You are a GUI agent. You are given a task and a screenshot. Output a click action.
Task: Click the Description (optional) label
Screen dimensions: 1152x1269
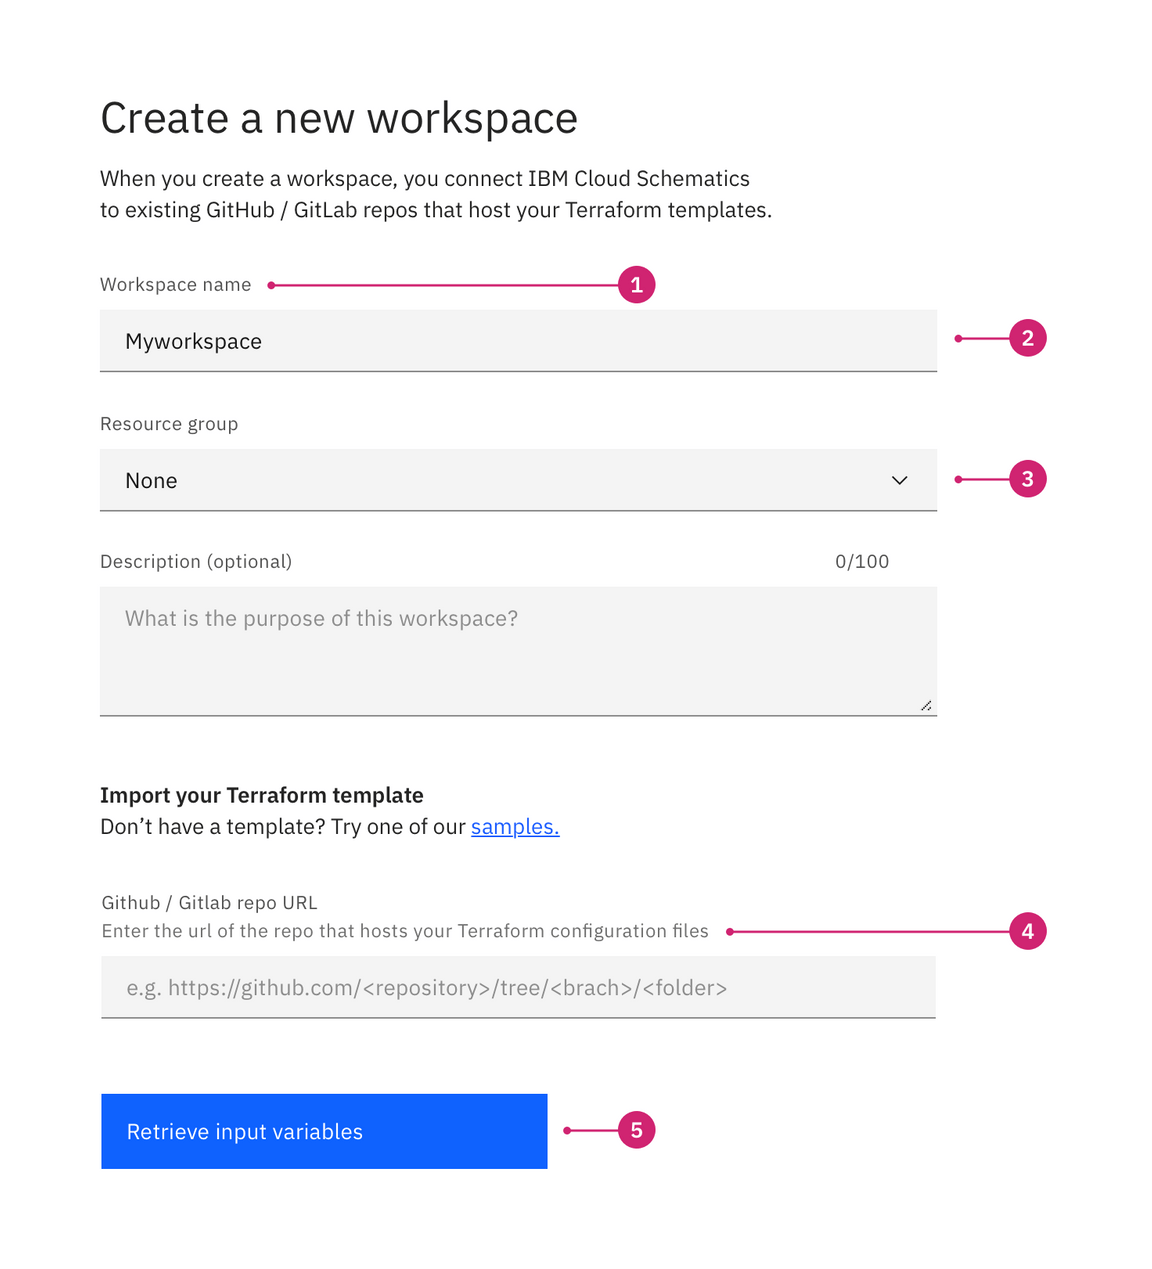(196, 562)
